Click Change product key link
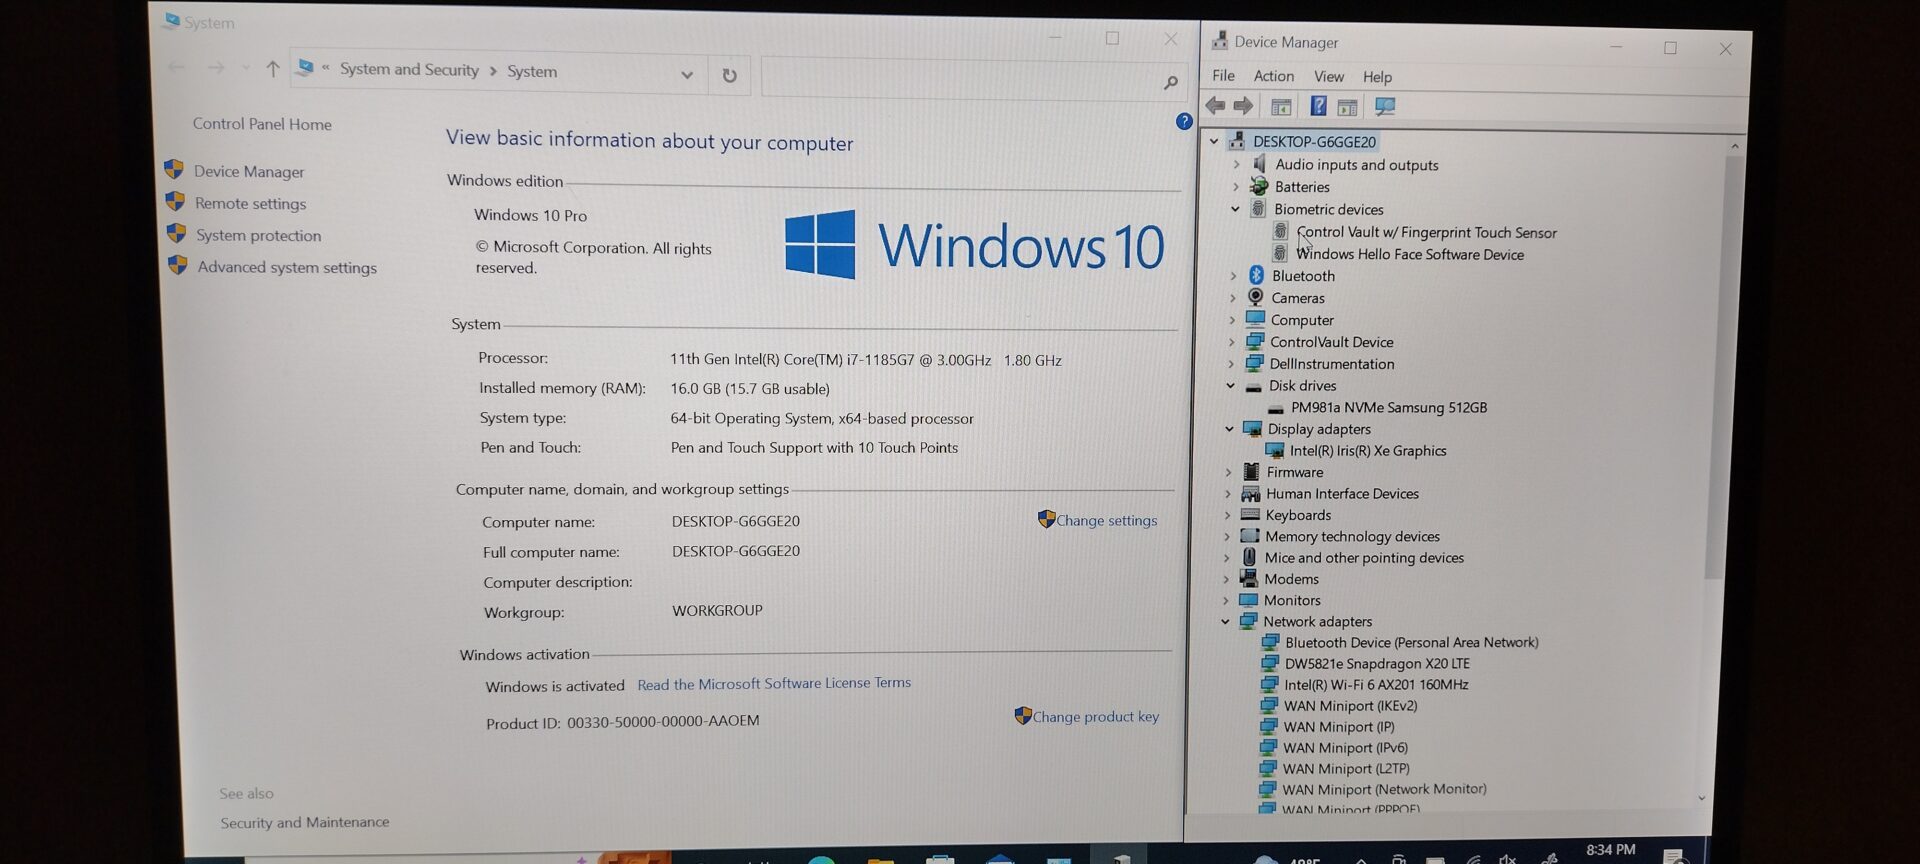 coord(1095,716)
